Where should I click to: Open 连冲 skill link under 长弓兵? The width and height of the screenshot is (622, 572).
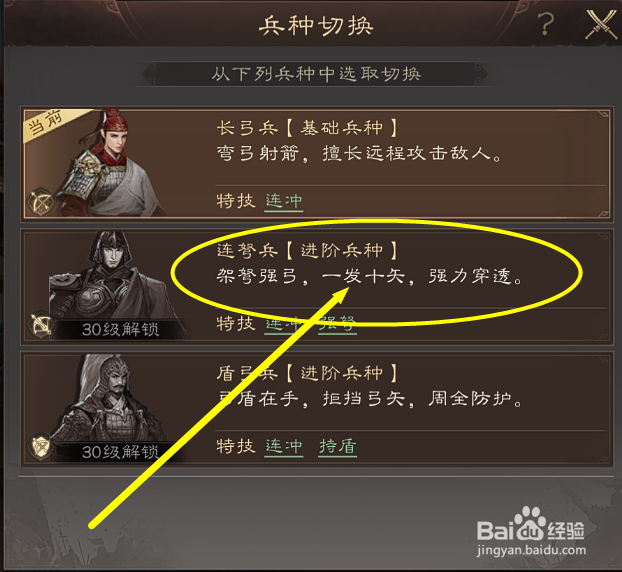click(284, 201)
